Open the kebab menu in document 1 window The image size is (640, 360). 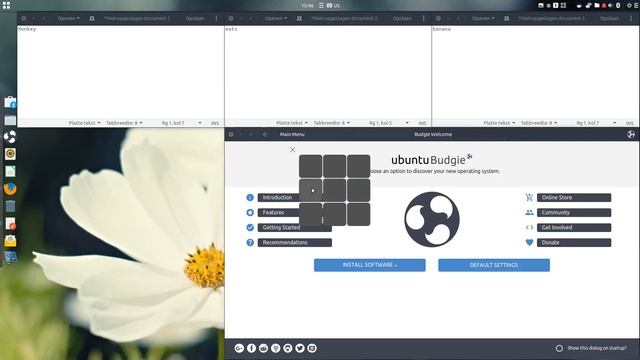pyautogui.click(x=216, y=18)
